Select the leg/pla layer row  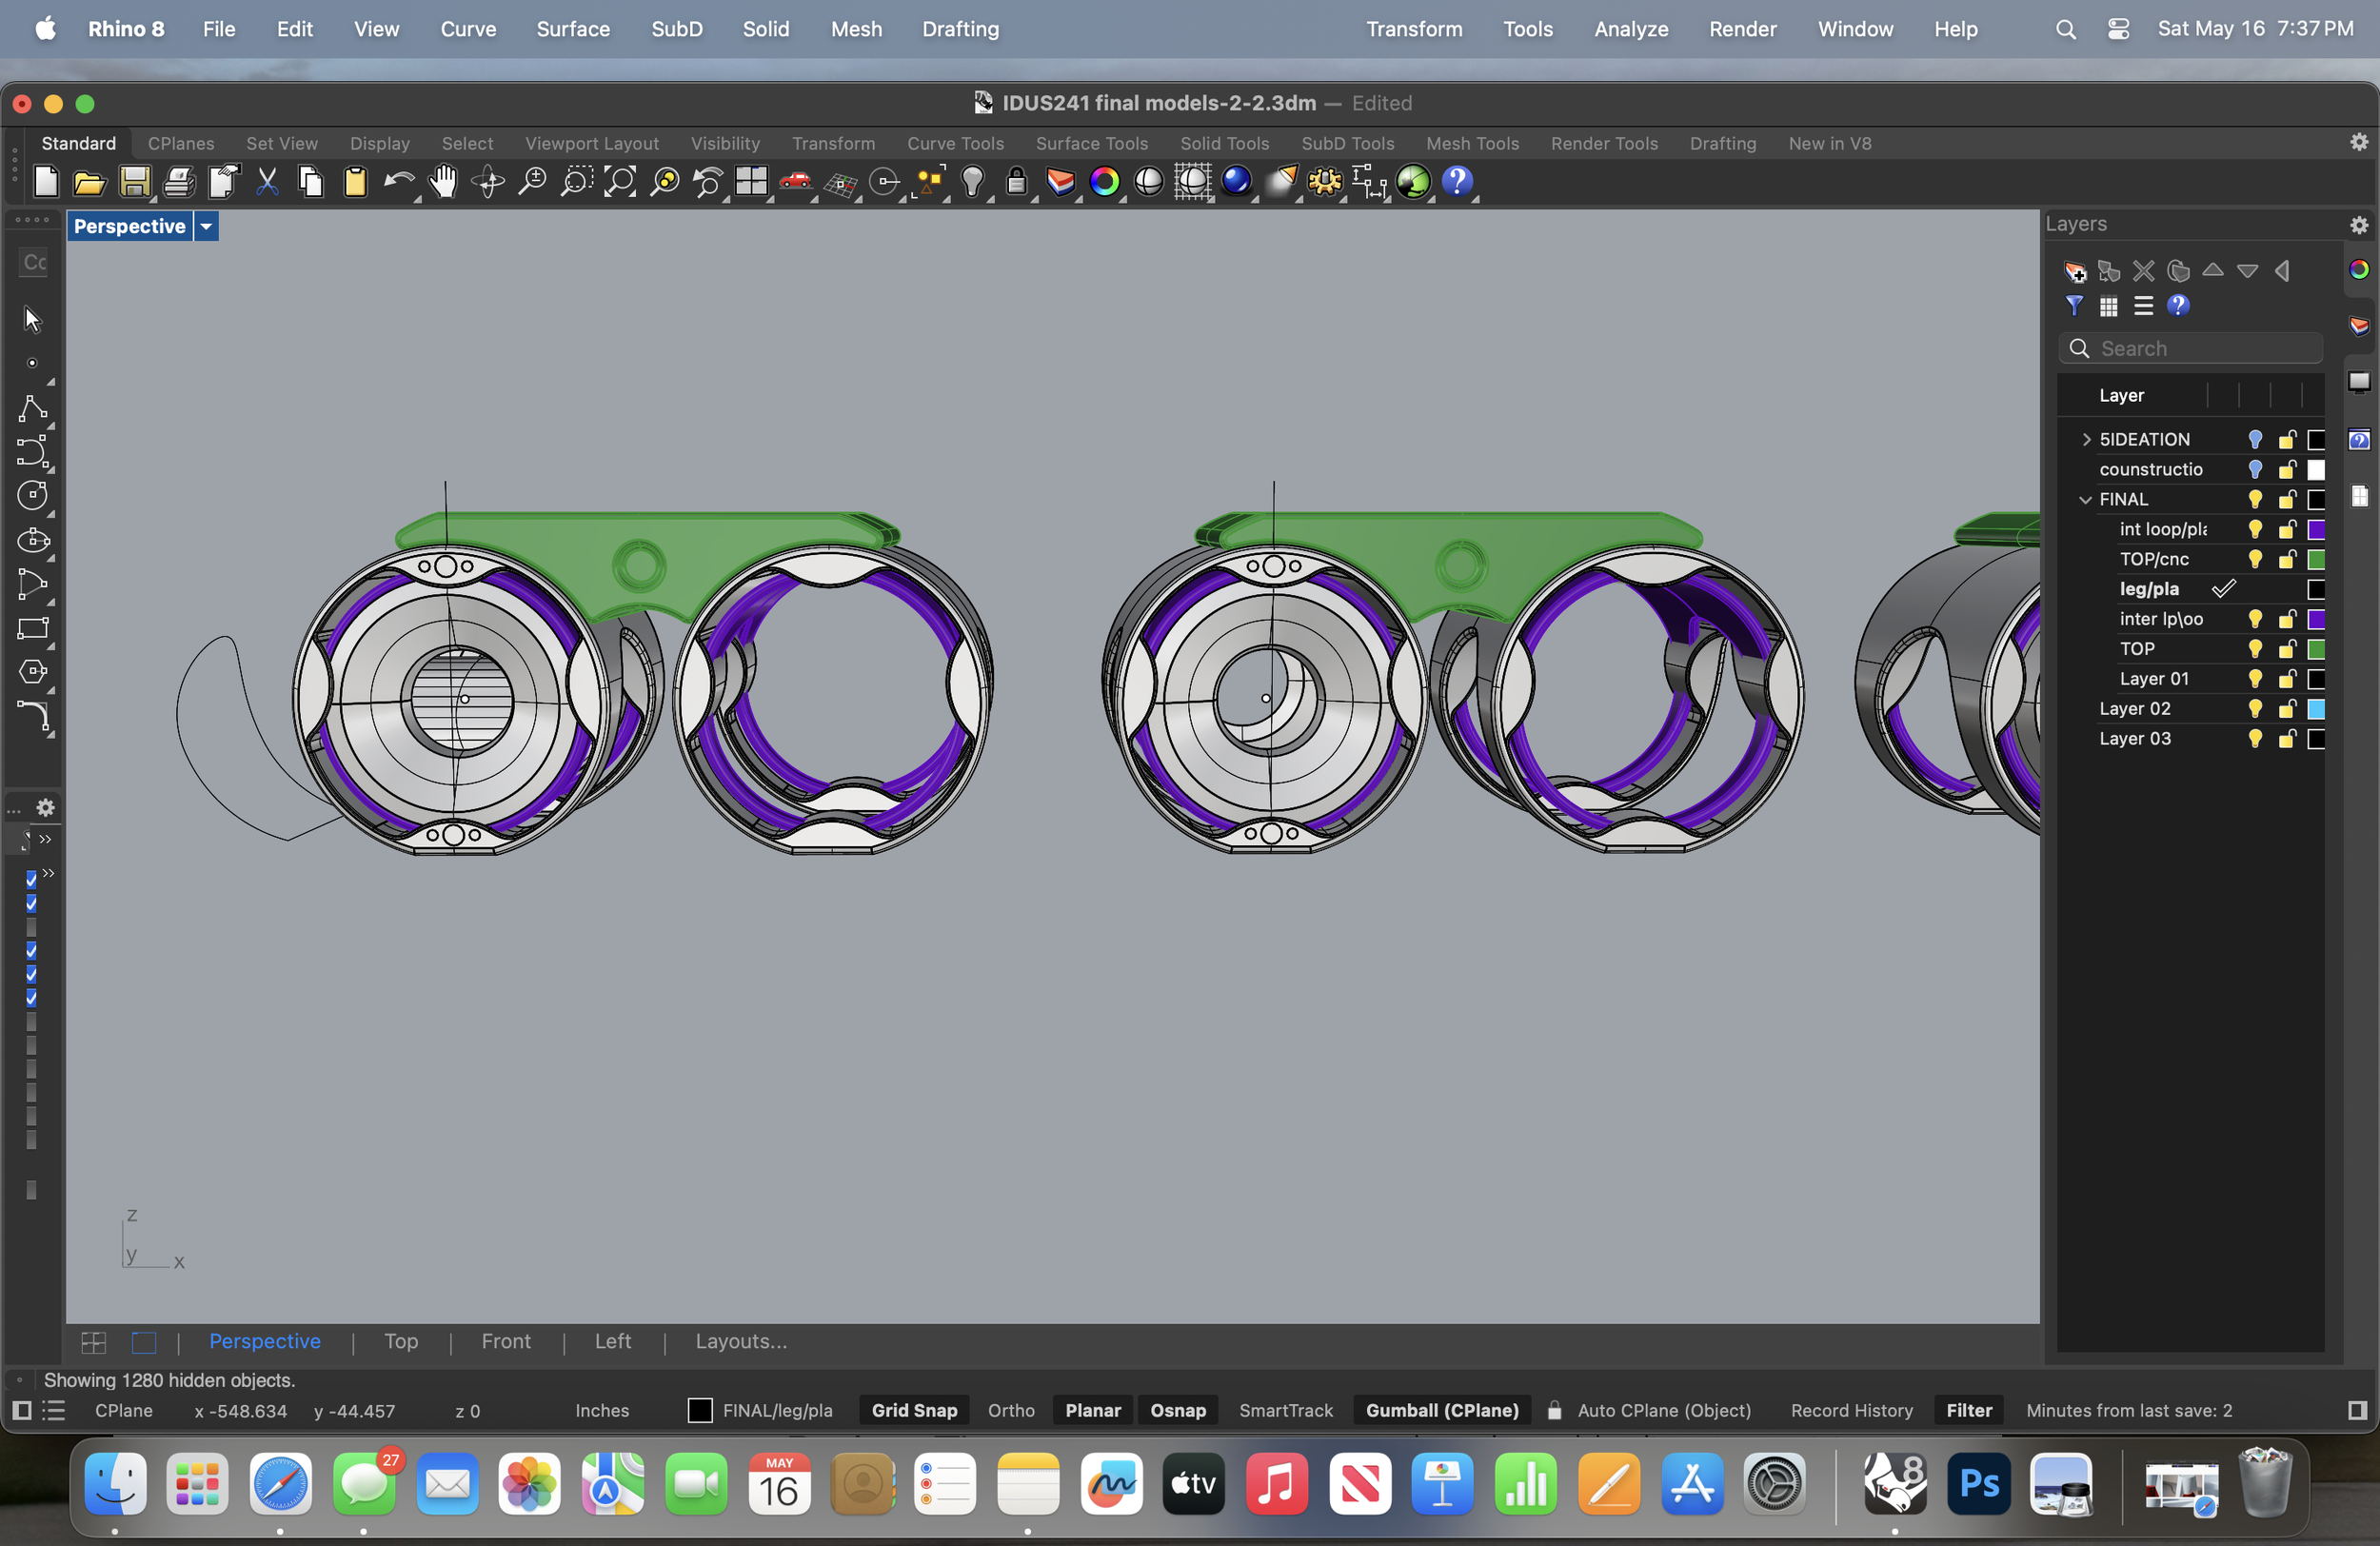coord(2190,590)
